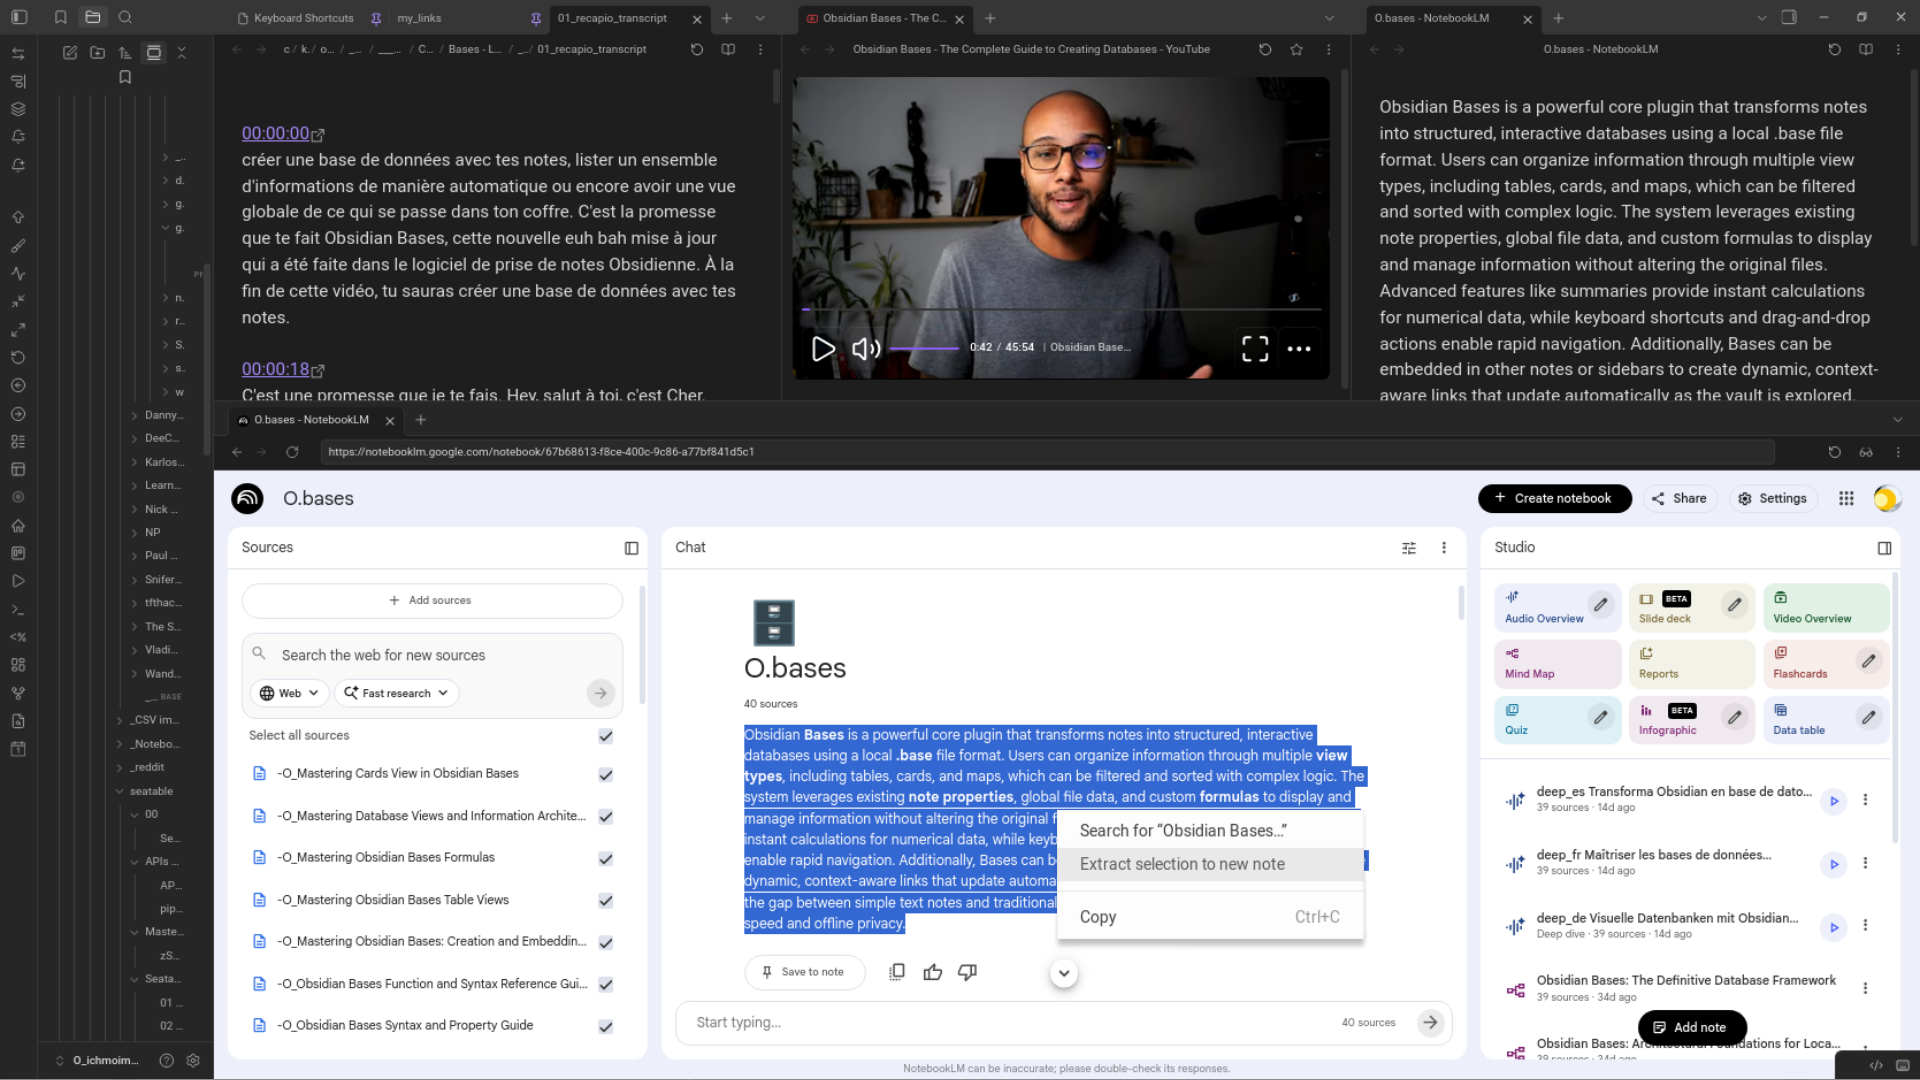The height and width of the screenshot is (1080, 1920).
Task: Open the 00:00:00 timestamp link
Action: coord(276,133)
